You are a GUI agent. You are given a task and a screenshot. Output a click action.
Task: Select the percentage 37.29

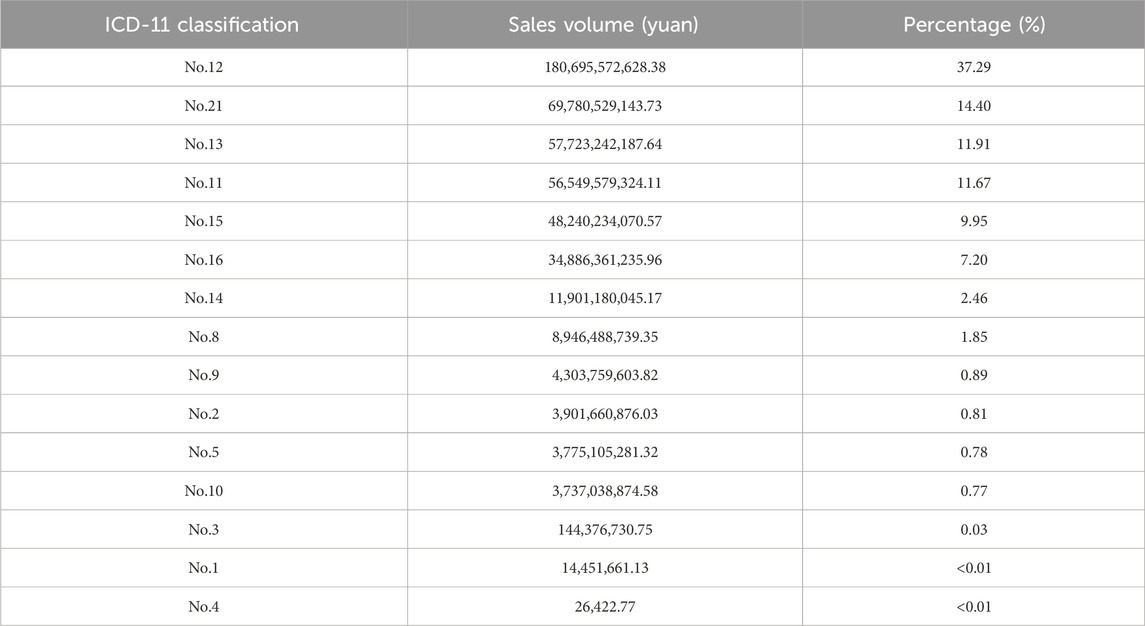point(974,67)
